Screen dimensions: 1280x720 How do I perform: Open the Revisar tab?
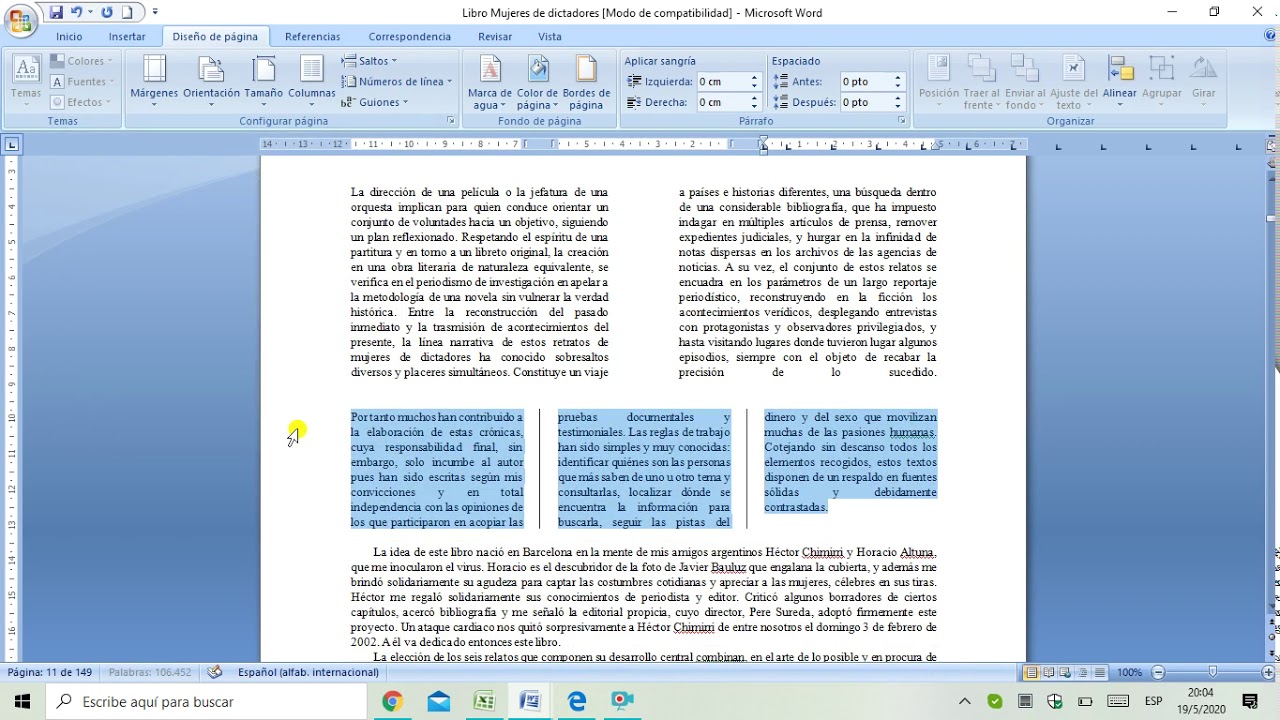coord(495,37)
